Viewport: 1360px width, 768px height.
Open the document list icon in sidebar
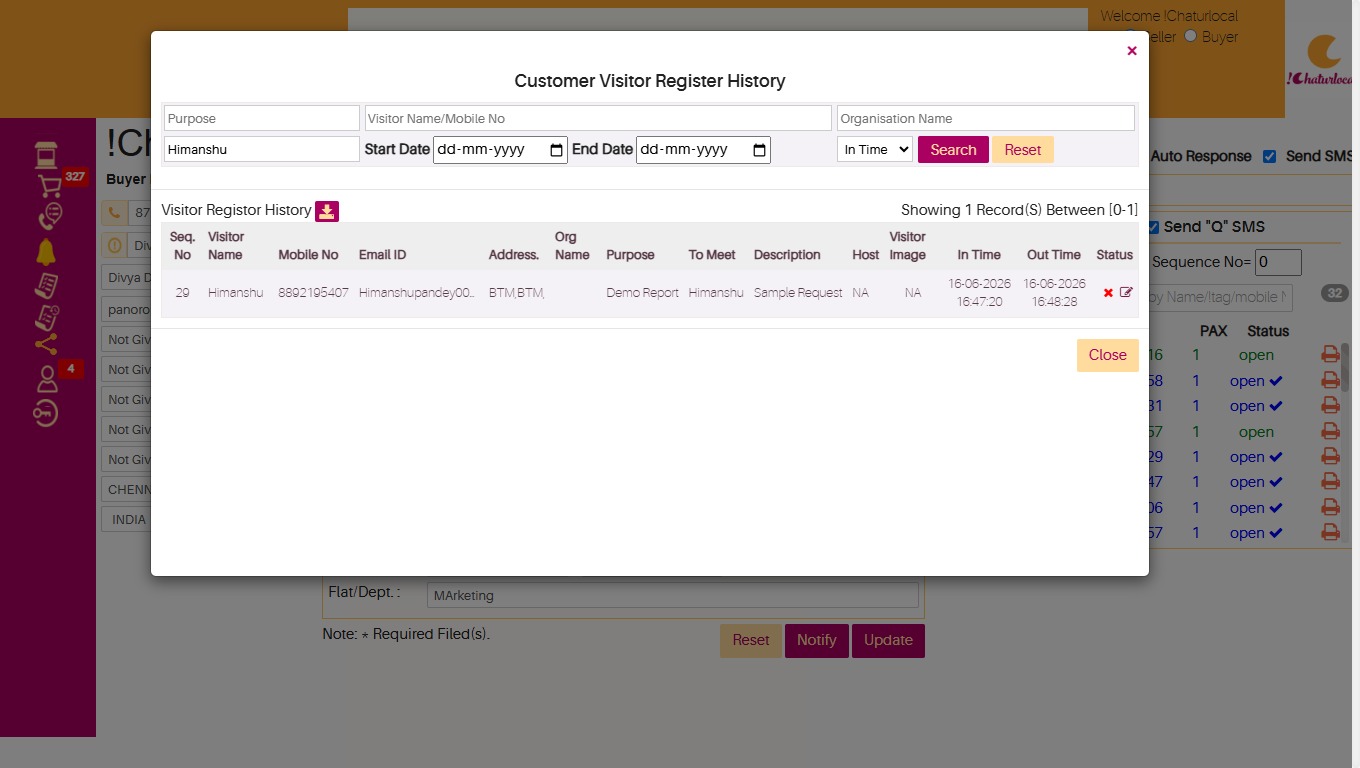pyautogui.click(x=46, y=285)
